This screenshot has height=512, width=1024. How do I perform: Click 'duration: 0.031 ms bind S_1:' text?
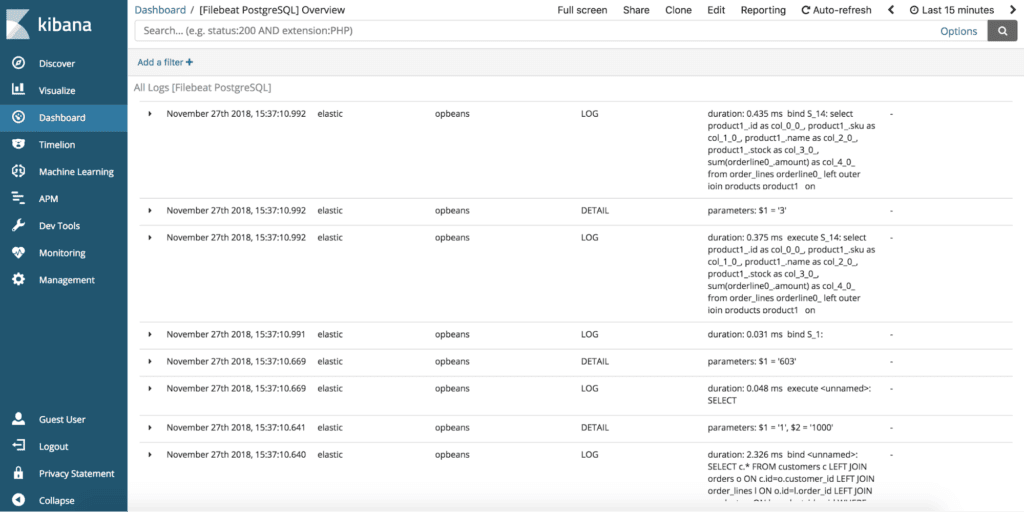(765, 334)
